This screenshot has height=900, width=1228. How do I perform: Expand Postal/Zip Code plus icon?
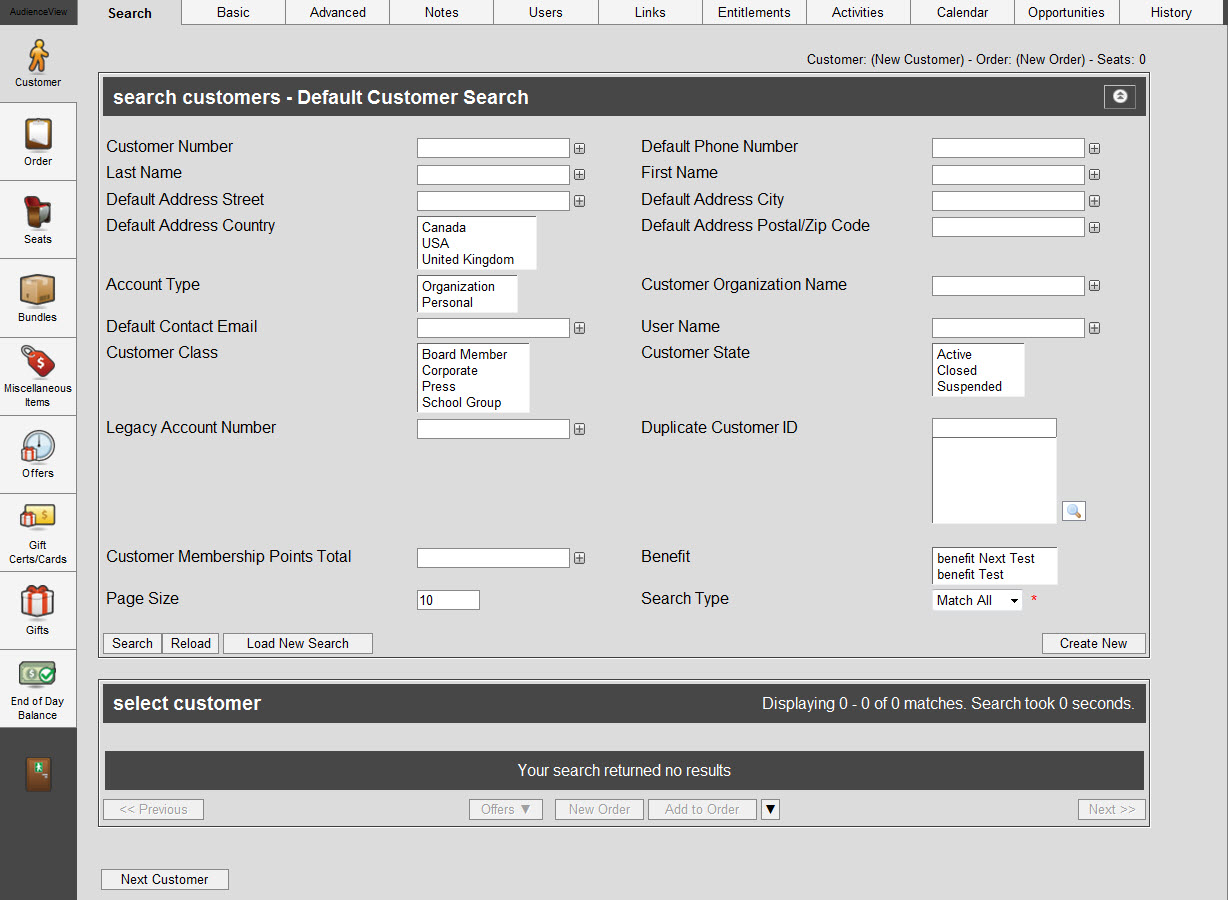(1094, 227)
